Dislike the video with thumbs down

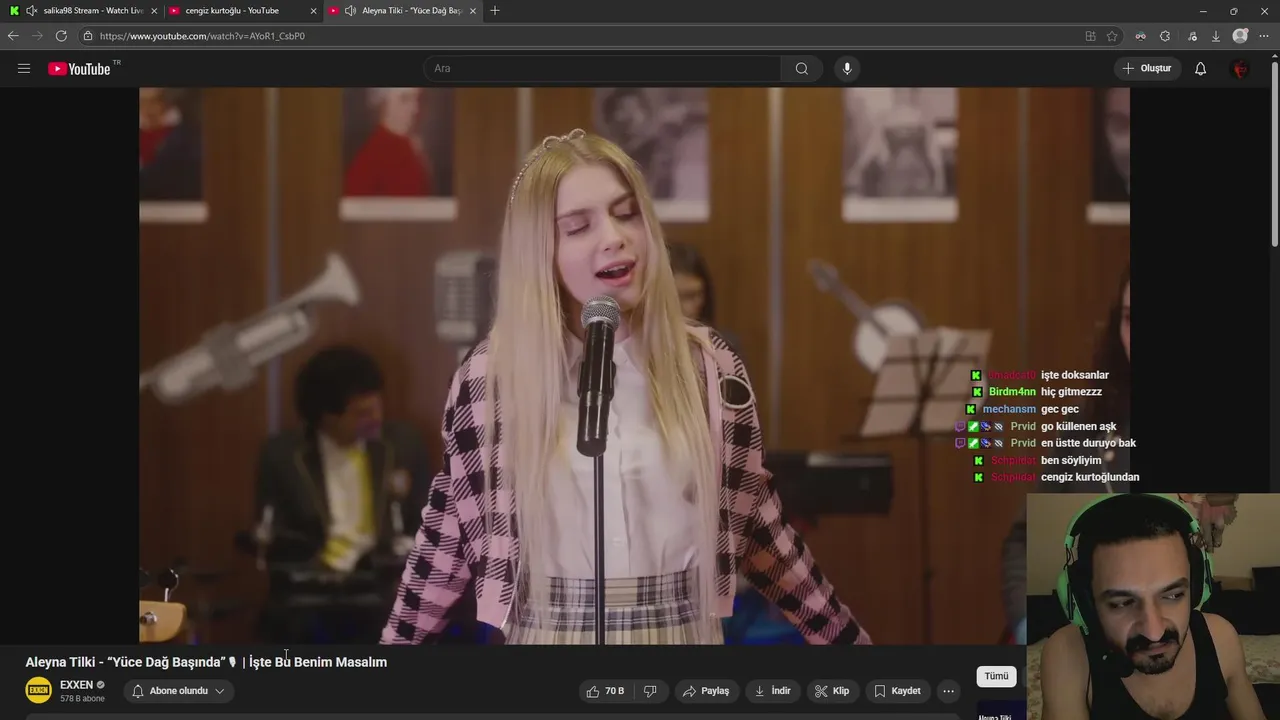tap(650, 691)
